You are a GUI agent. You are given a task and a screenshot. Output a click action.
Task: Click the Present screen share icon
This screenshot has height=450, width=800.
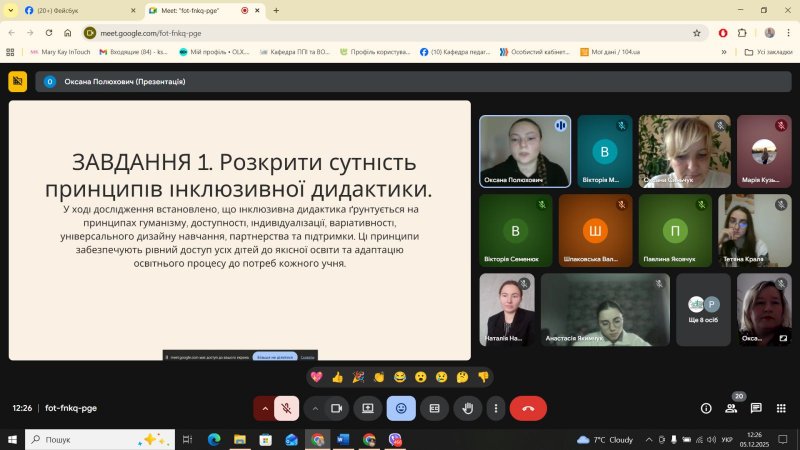[x=368, y=408]
